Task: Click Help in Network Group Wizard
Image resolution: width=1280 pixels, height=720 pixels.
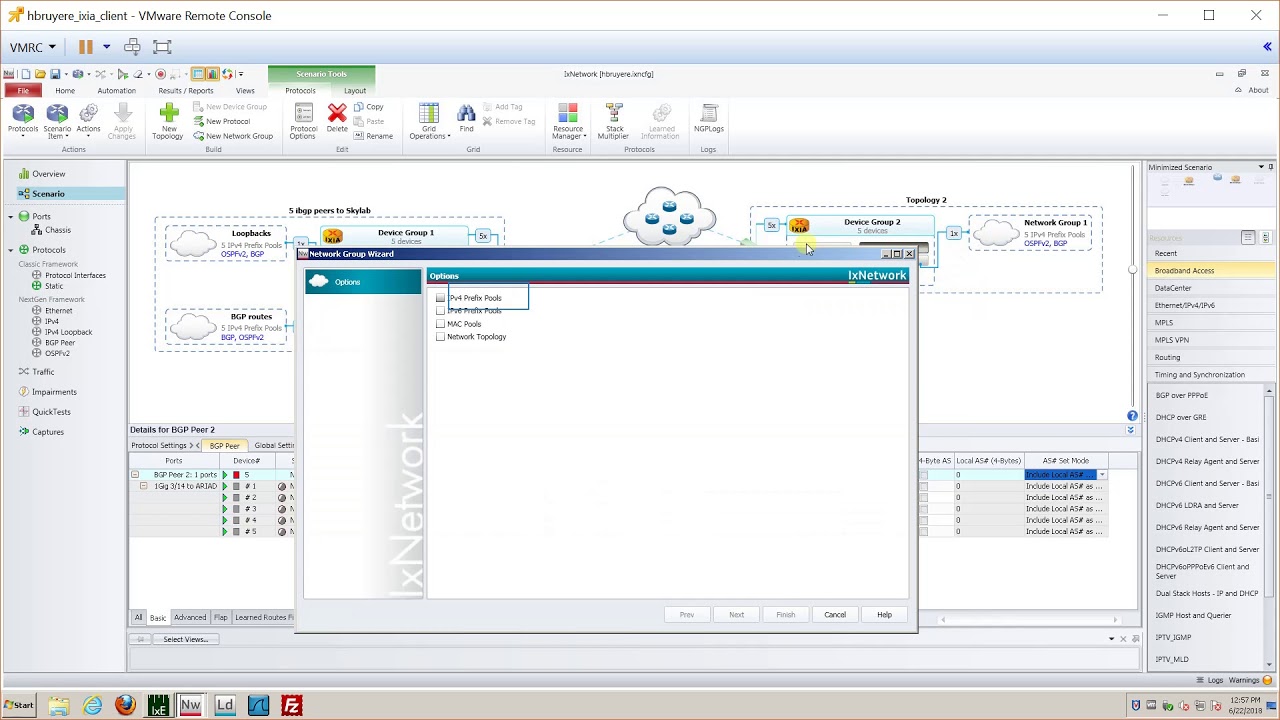Action: 884,615
